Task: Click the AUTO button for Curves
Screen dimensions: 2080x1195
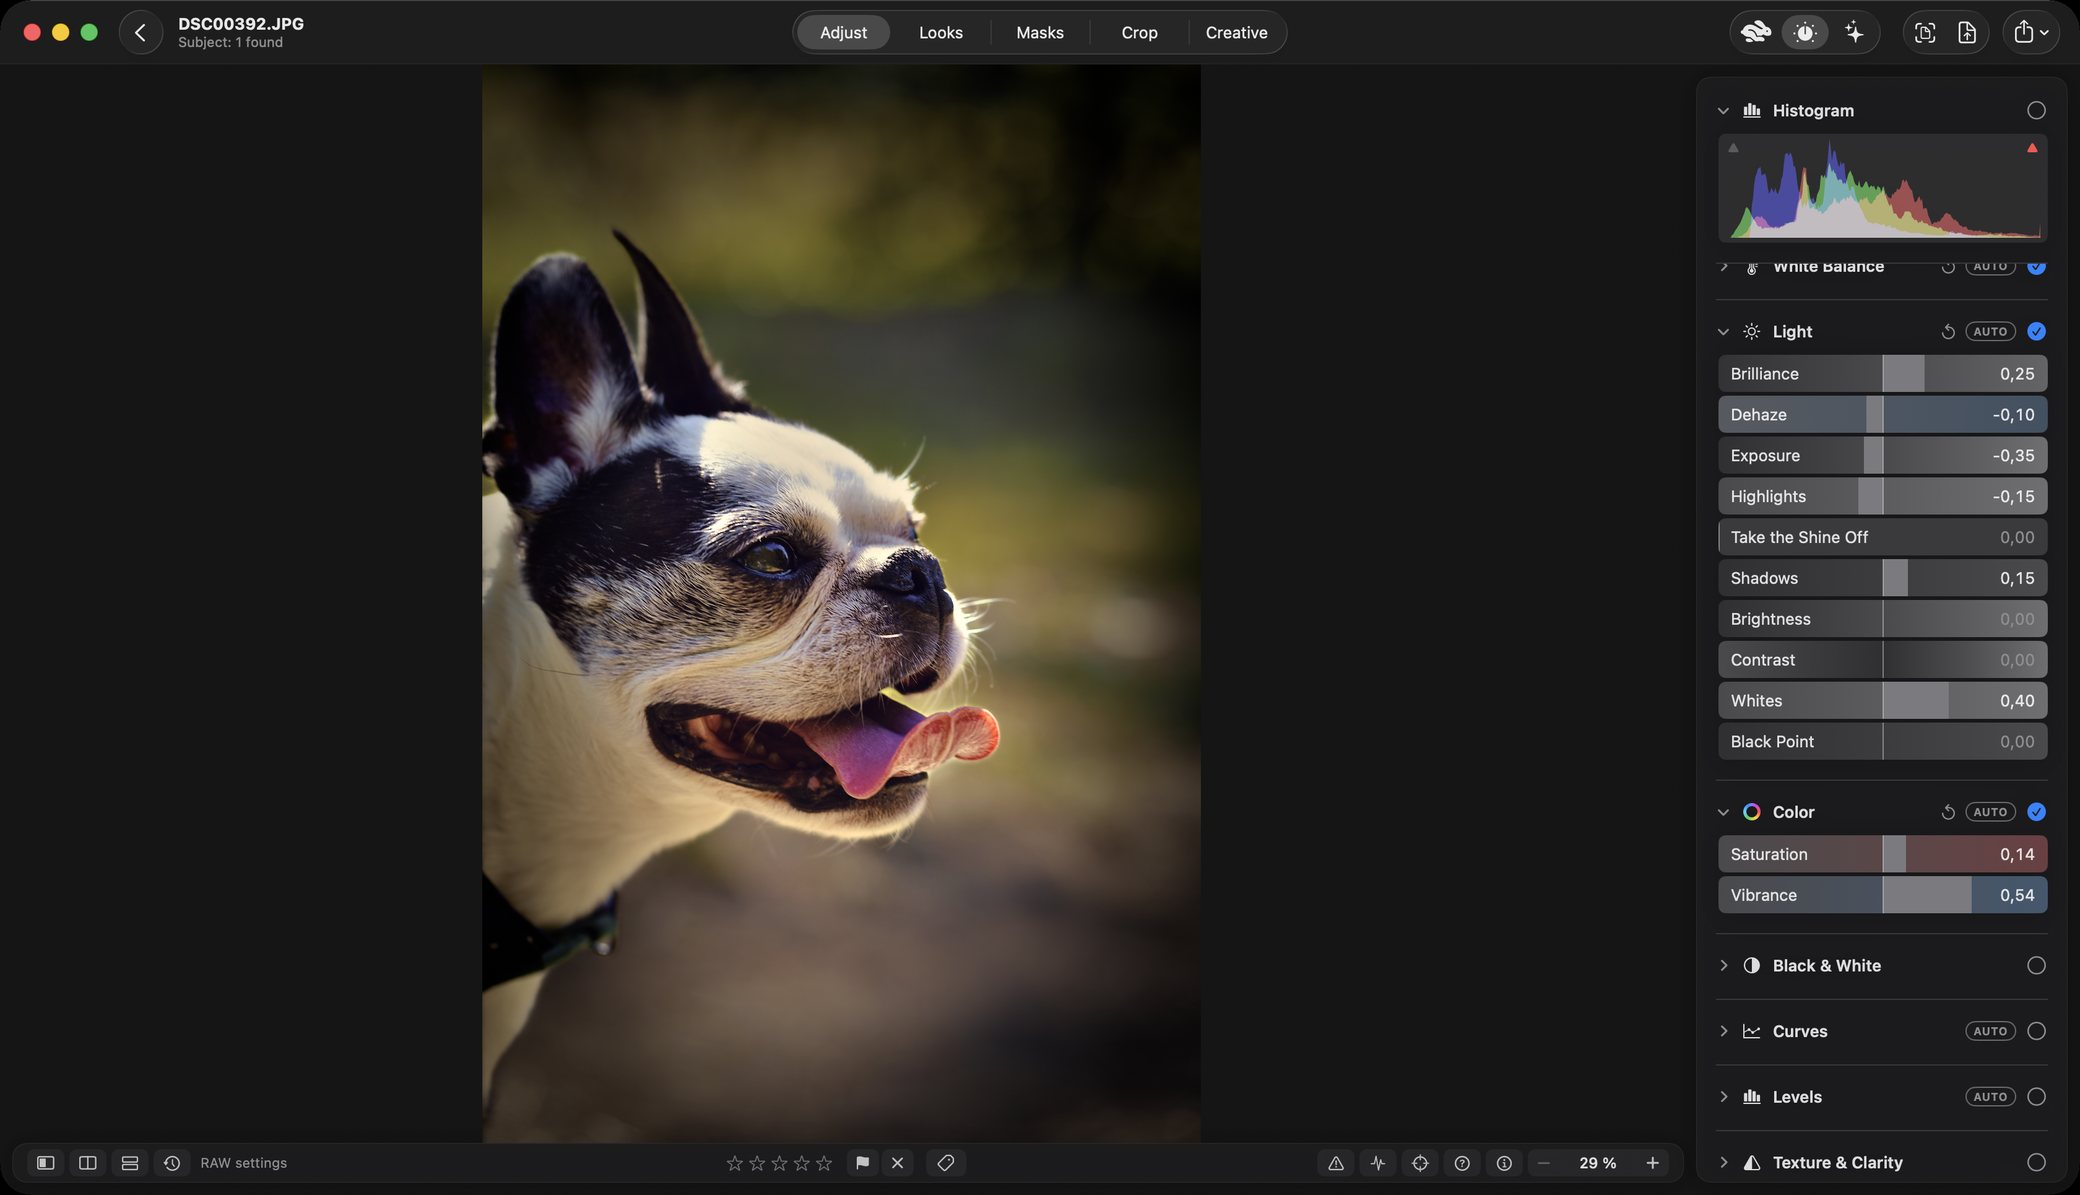Action: 1990,1031
